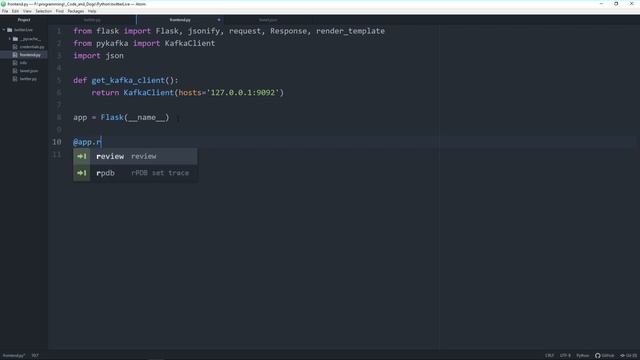Viewport: 640px width, 360px height.
Task: Open the Edit menu
Action: click(x=15, y=11)
